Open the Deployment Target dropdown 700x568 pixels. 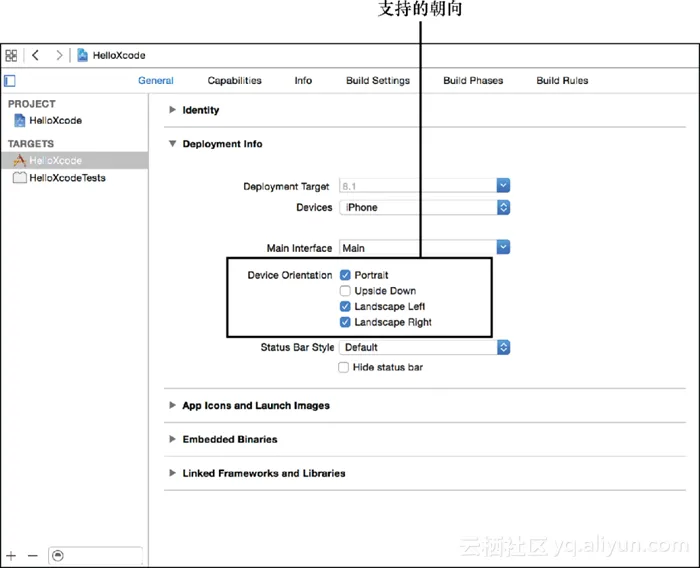503,185
